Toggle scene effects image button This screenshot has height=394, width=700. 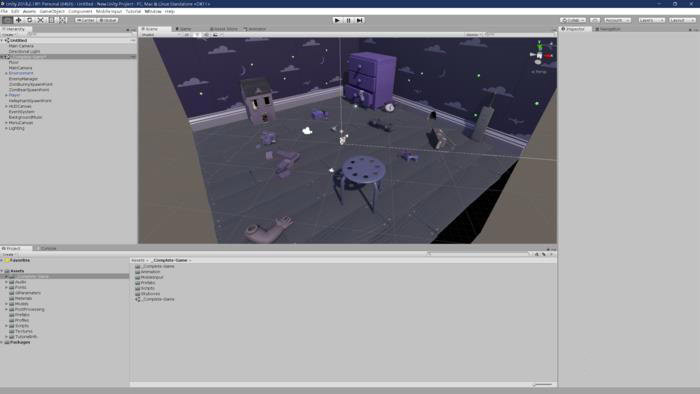pyautogui.click(x=215, y=34)
